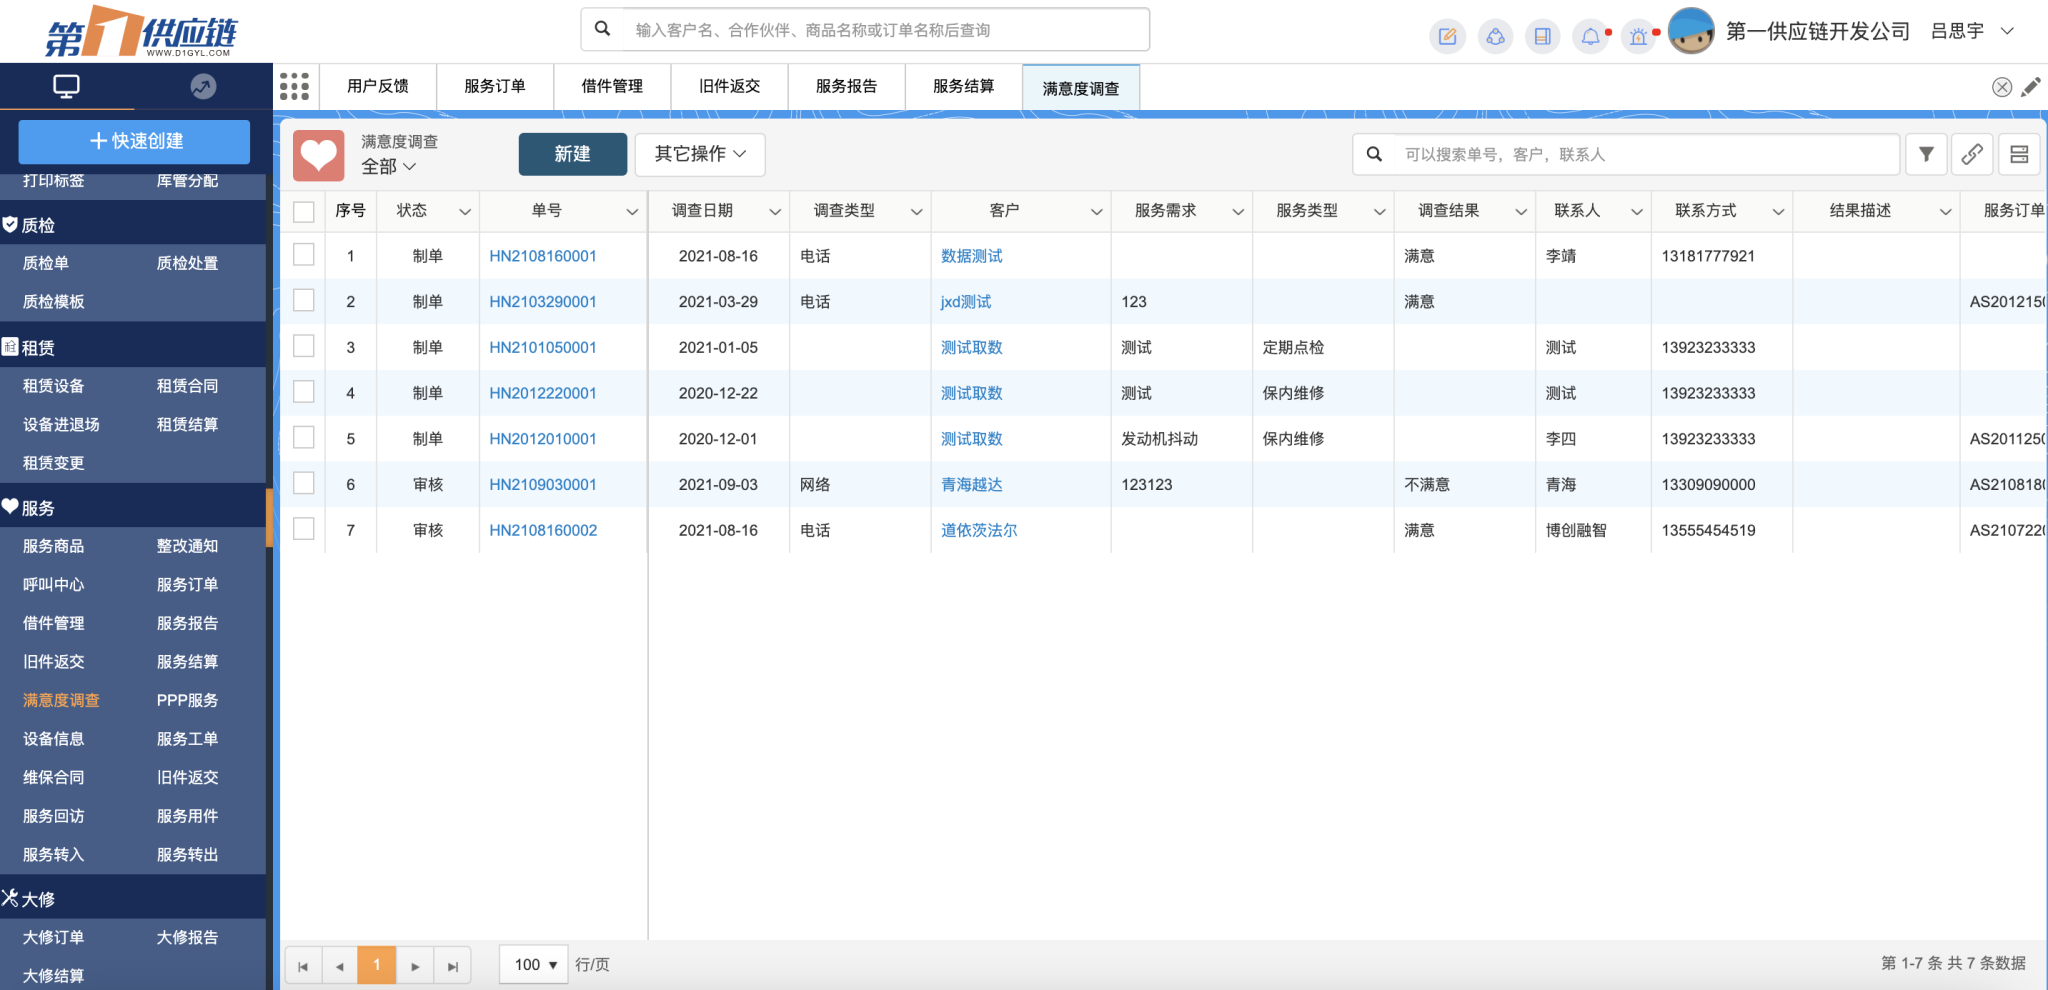Open the rows-per-page 100 dropdown
Viewport: 2048px width, 990px height.
coord(534,965)
